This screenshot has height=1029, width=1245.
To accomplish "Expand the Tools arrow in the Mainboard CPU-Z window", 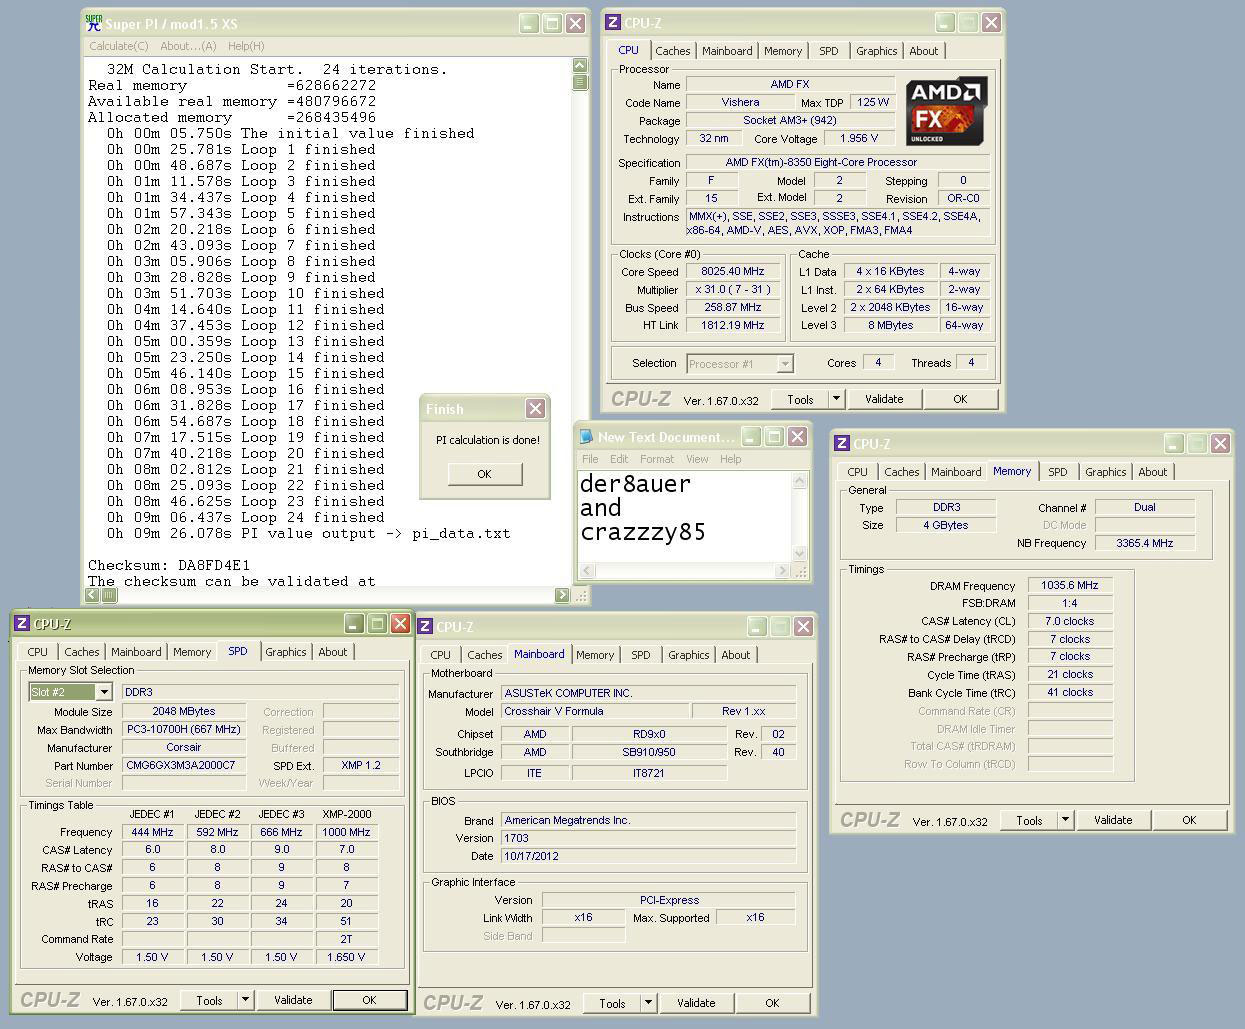I will pos(647,1003).
